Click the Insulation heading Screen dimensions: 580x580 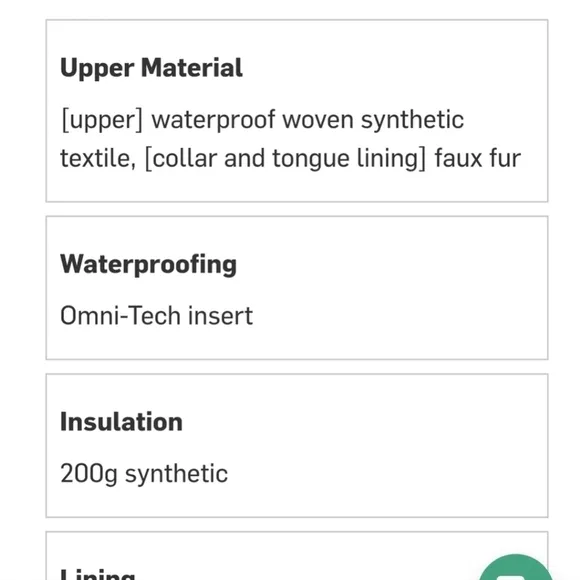[x=121, y=422]
